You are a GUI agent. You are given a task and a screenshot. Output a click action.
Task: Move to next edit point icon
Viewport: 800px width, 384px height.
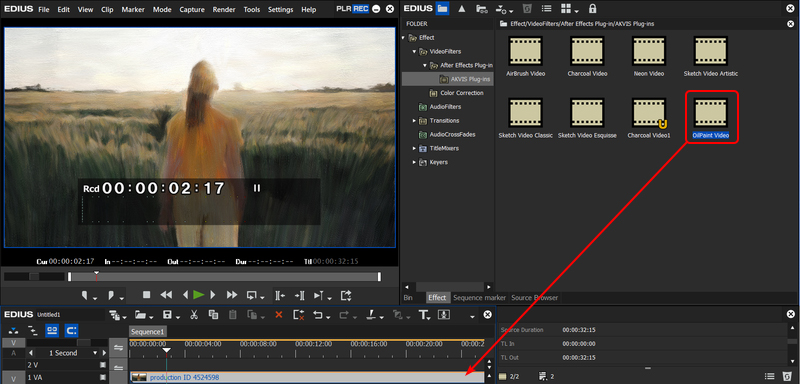pyautogui.click(x=299, y=295)
